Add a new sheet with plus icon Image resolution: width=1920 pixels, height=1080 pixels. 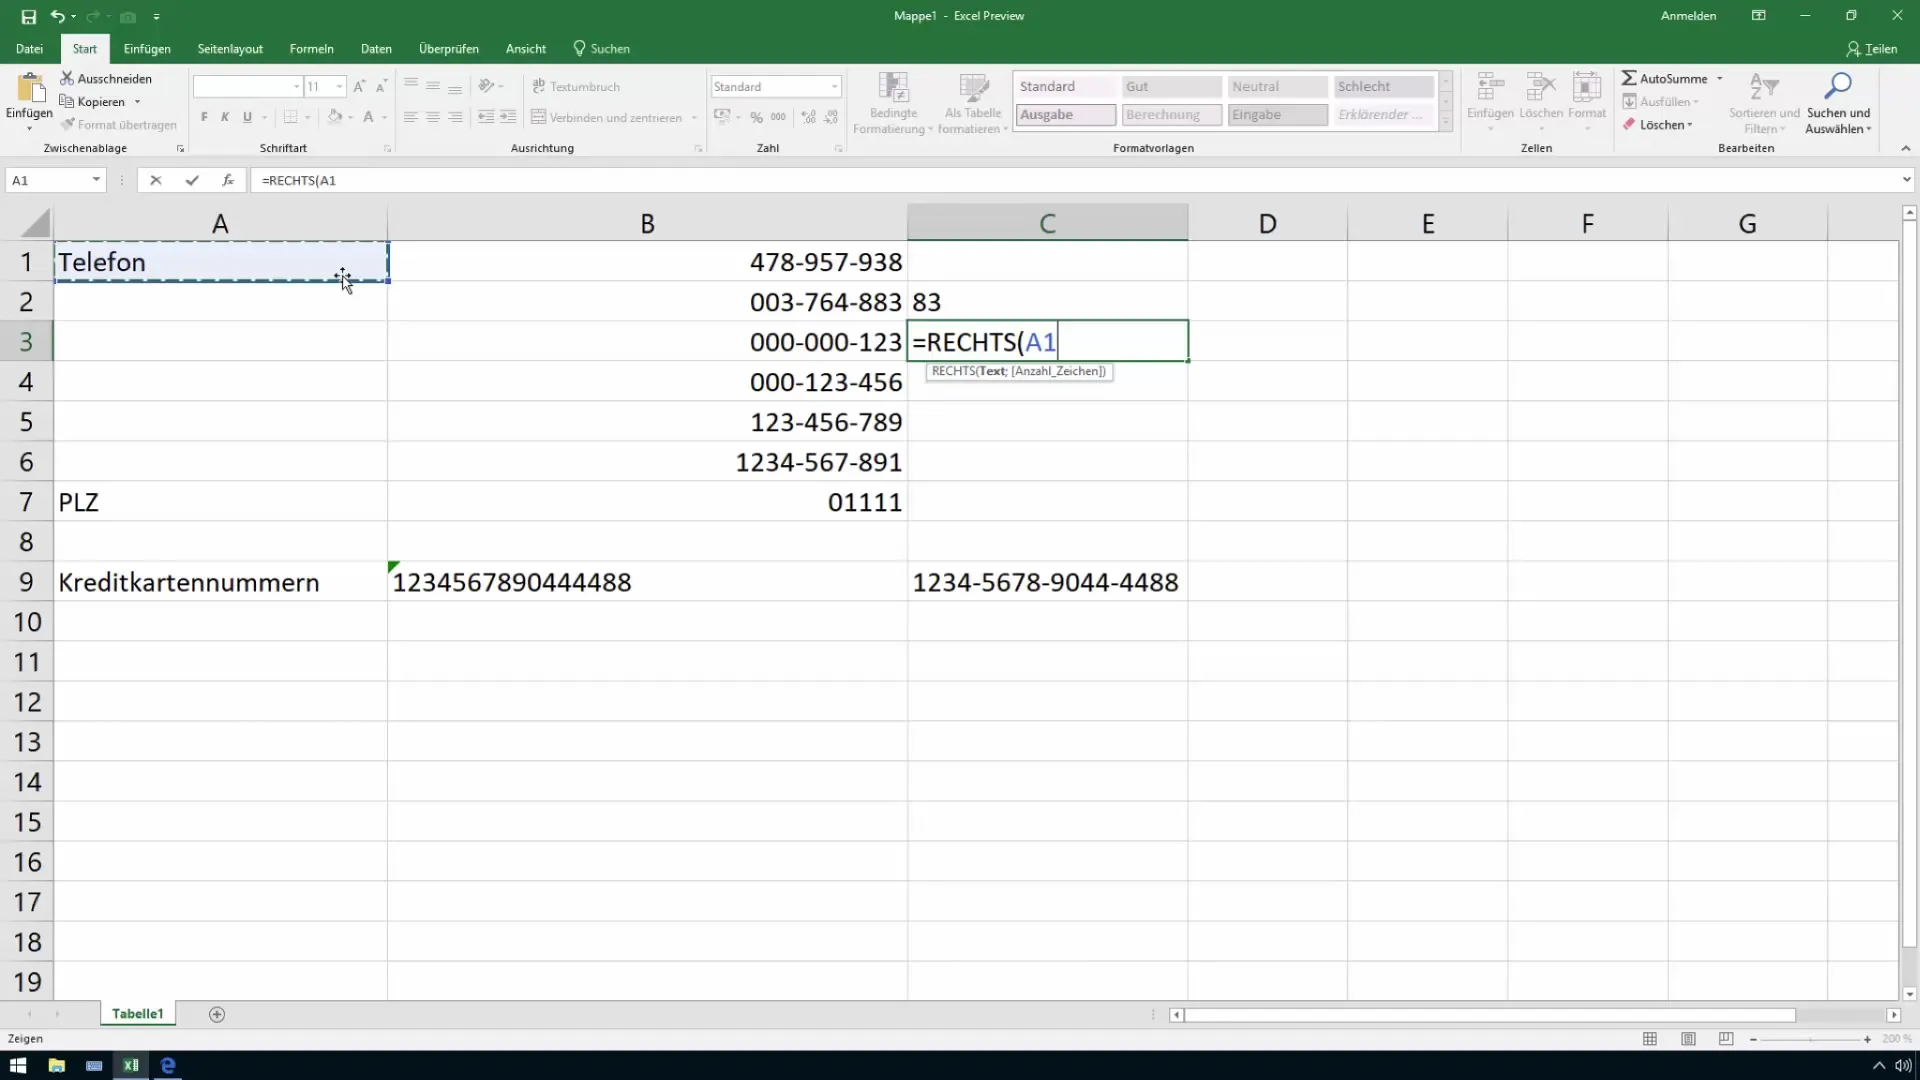217,1014
